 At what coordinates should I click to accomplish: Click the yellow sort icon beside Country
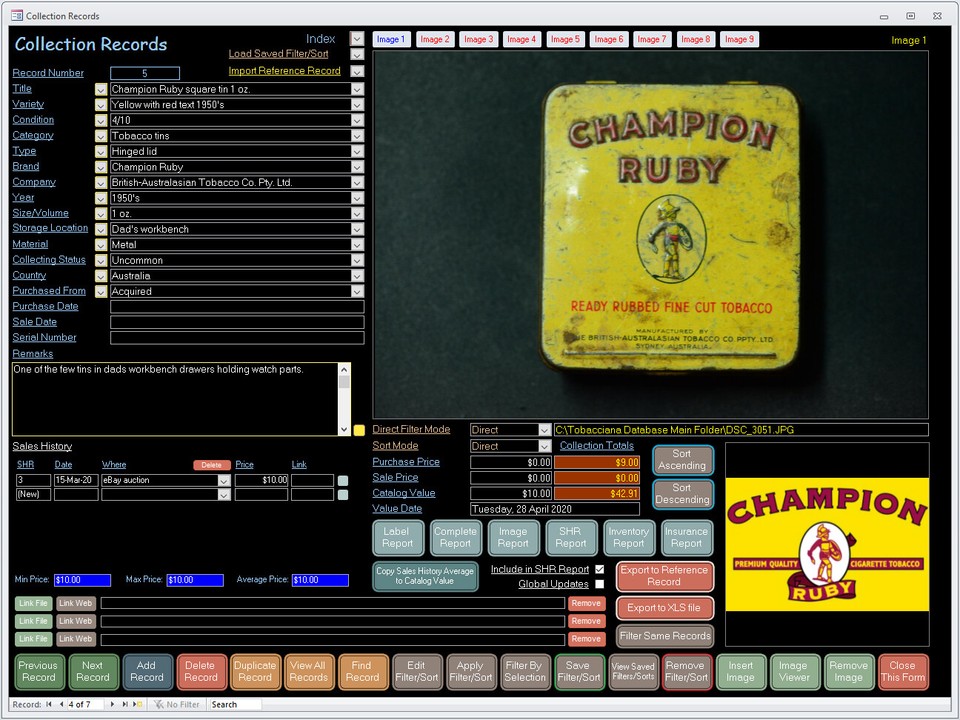(x=101, y=276)
